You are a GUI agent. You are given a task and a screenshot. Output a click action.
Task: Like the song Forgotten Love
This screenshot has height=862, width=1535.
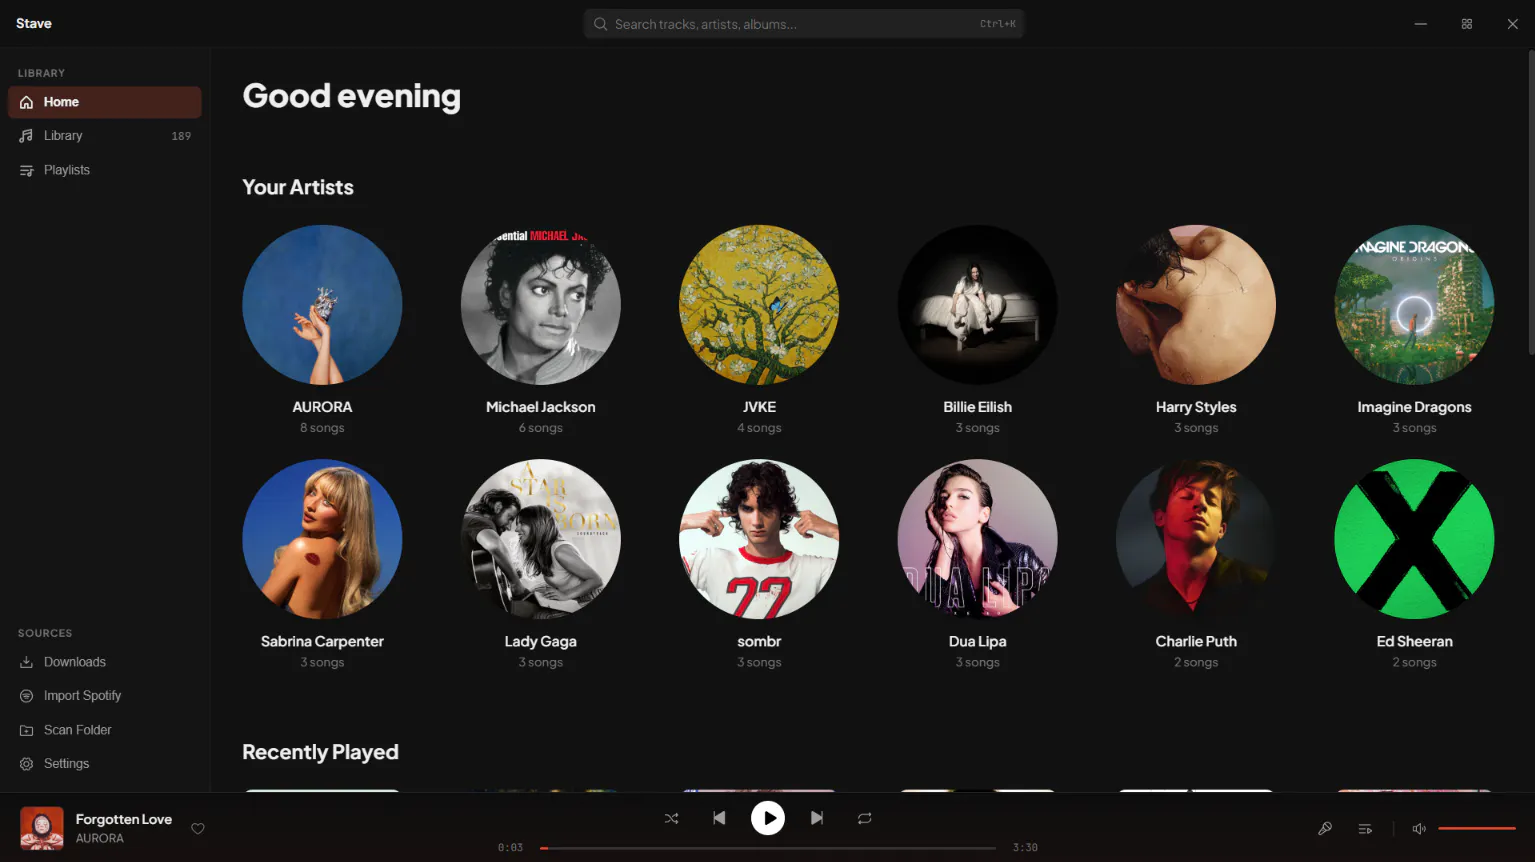tap(198, 829)
